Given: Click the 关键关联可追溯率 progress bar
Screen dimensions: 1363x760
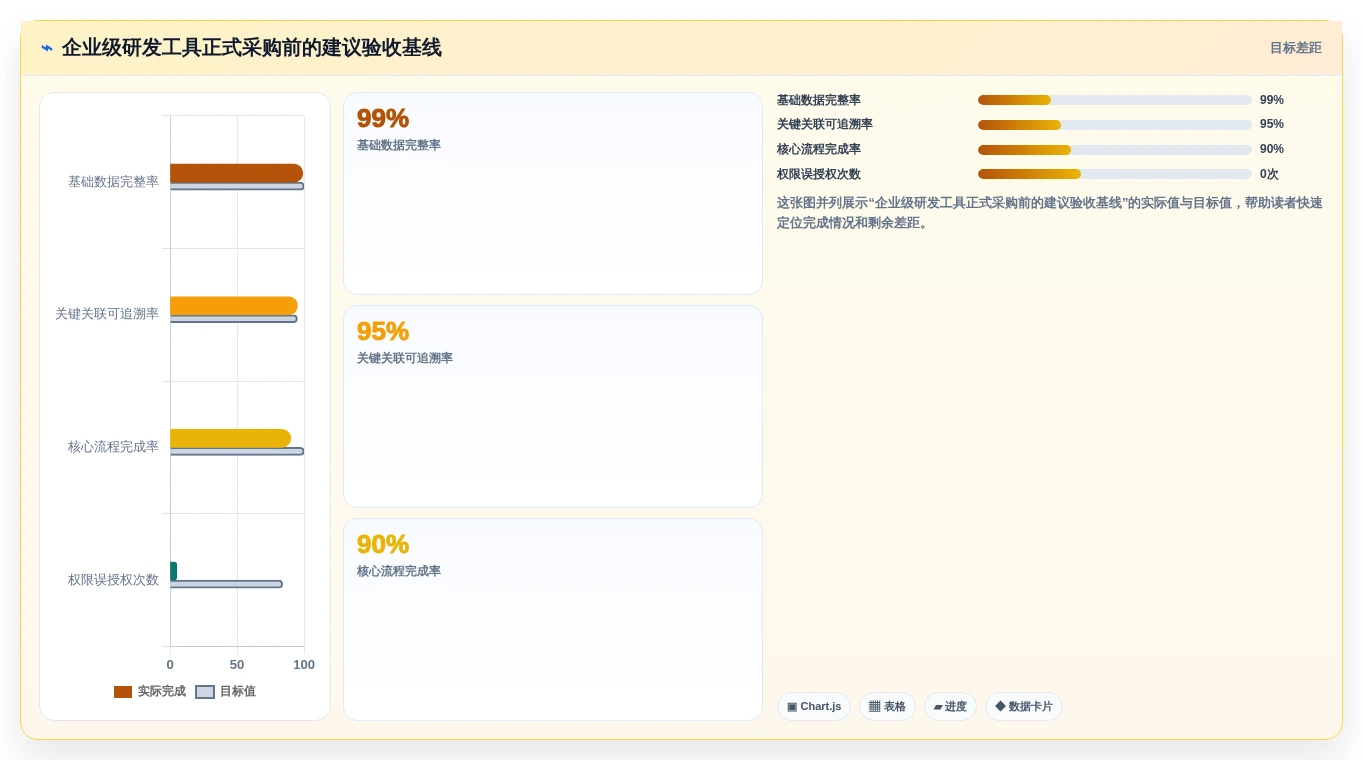Looking at the screenshot, I should 1115,125.
